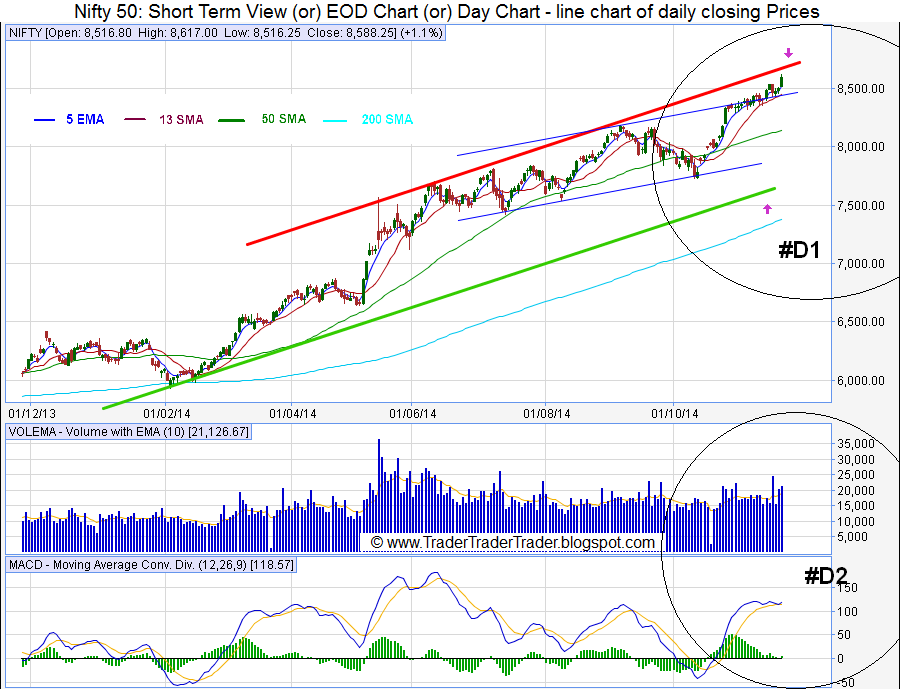
Task: Click the 6,000.00 price axis label
Action: (860, 380)
